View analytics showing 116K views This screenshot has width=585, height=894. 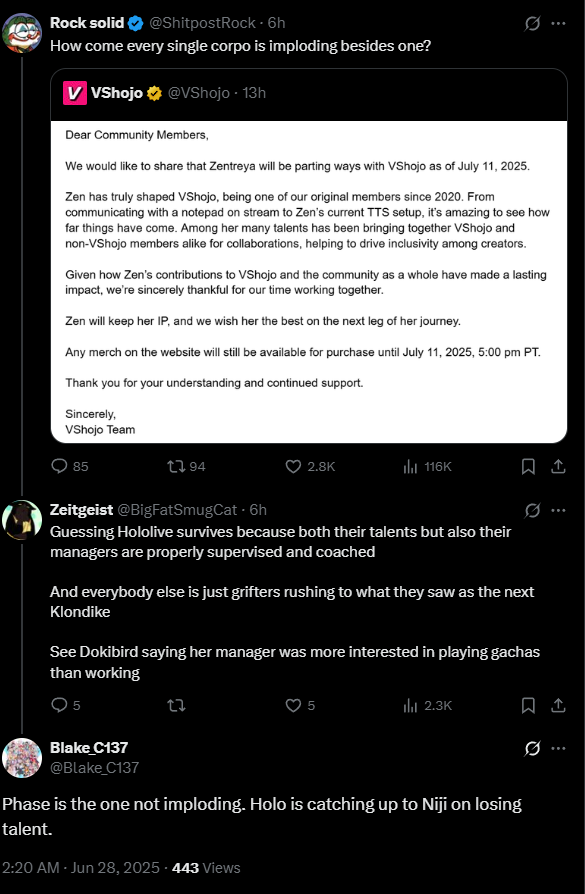click(427, 466)
